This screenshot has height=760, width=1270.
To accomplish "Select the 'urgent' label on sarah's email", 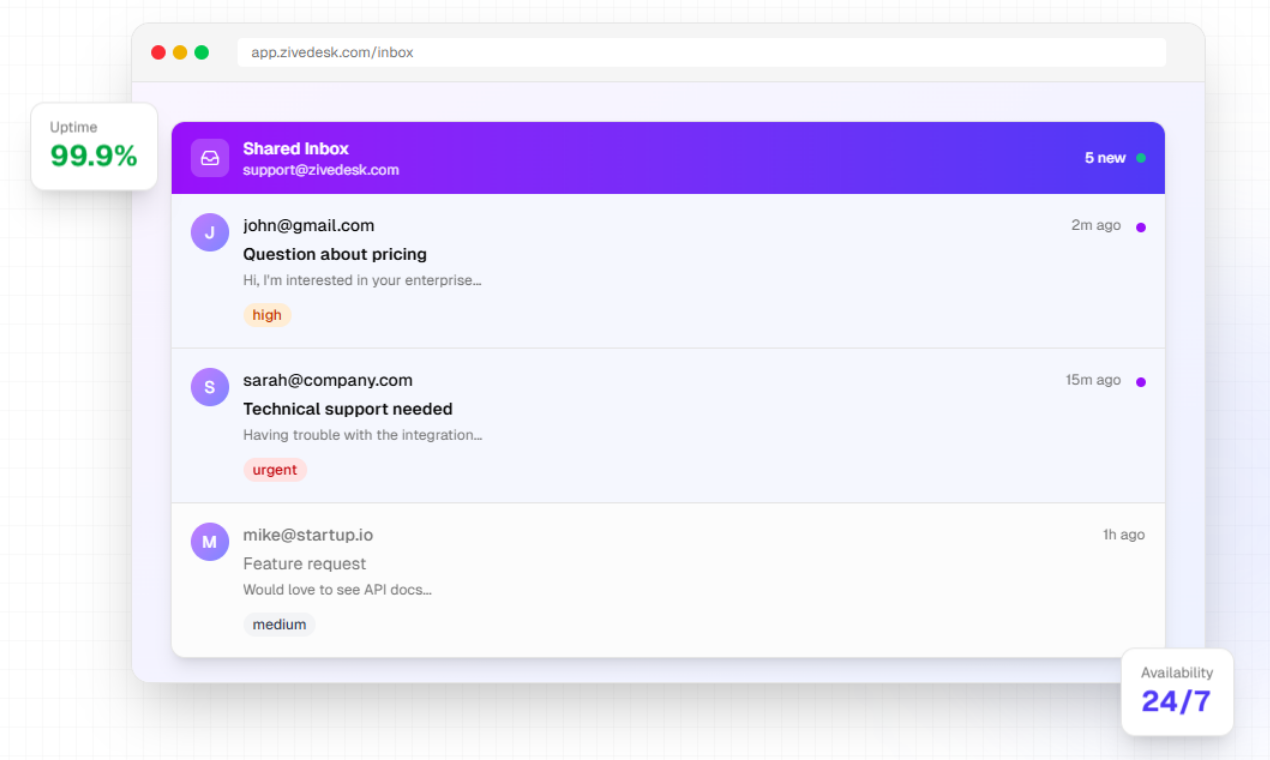I will tap(275, 469).
